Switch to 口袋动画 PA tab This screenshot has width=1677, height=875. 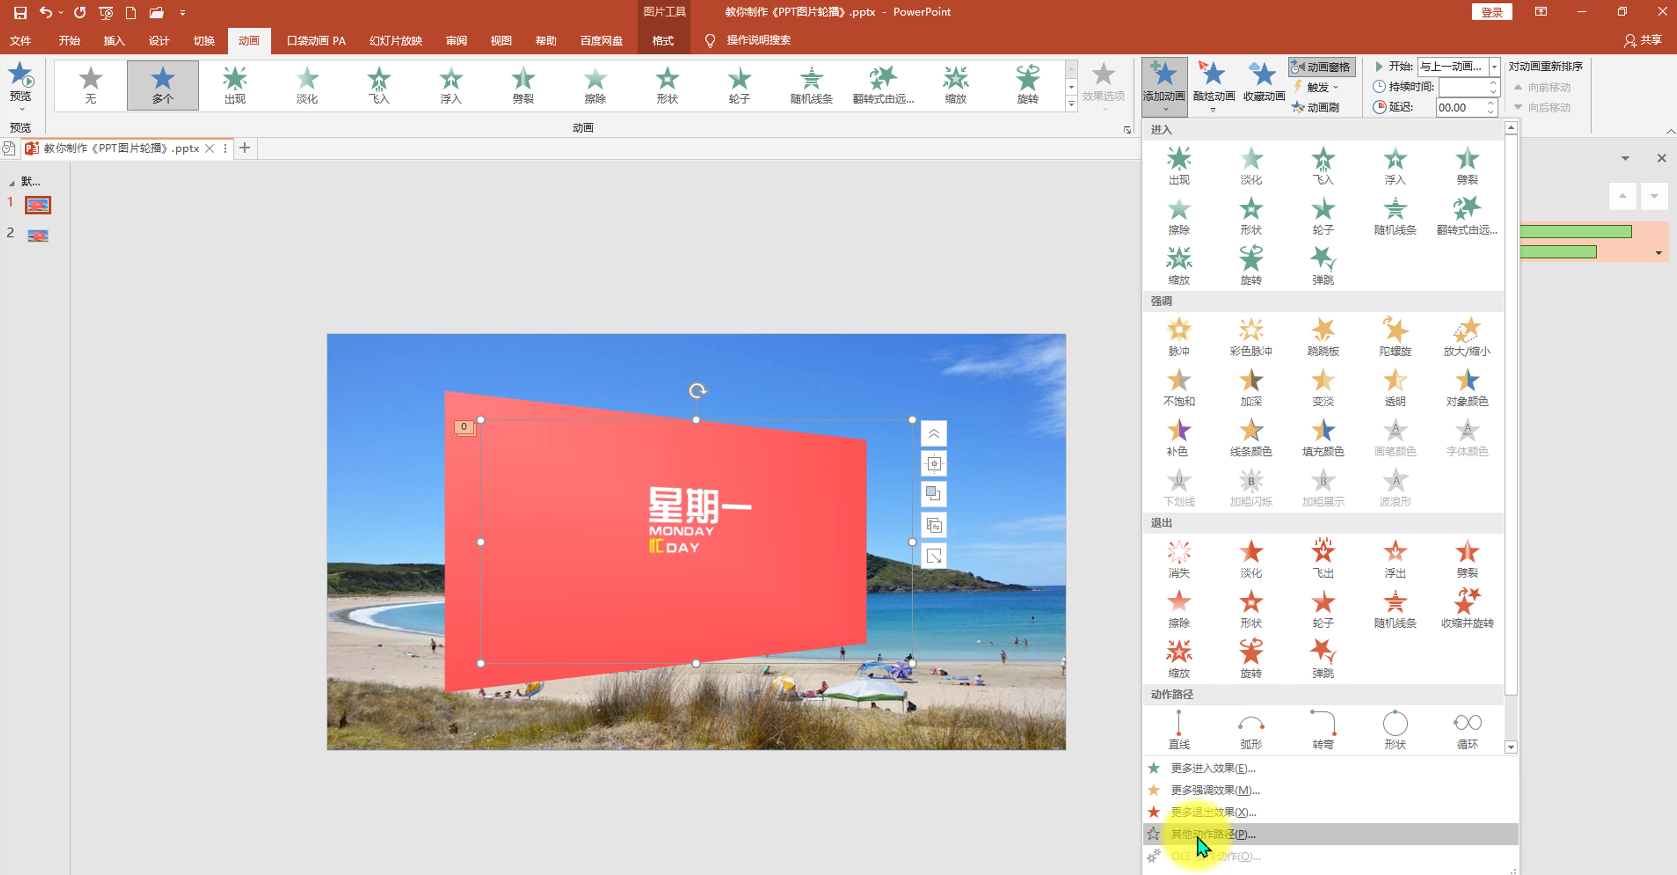pyautogui.click(x=316, y=41)
